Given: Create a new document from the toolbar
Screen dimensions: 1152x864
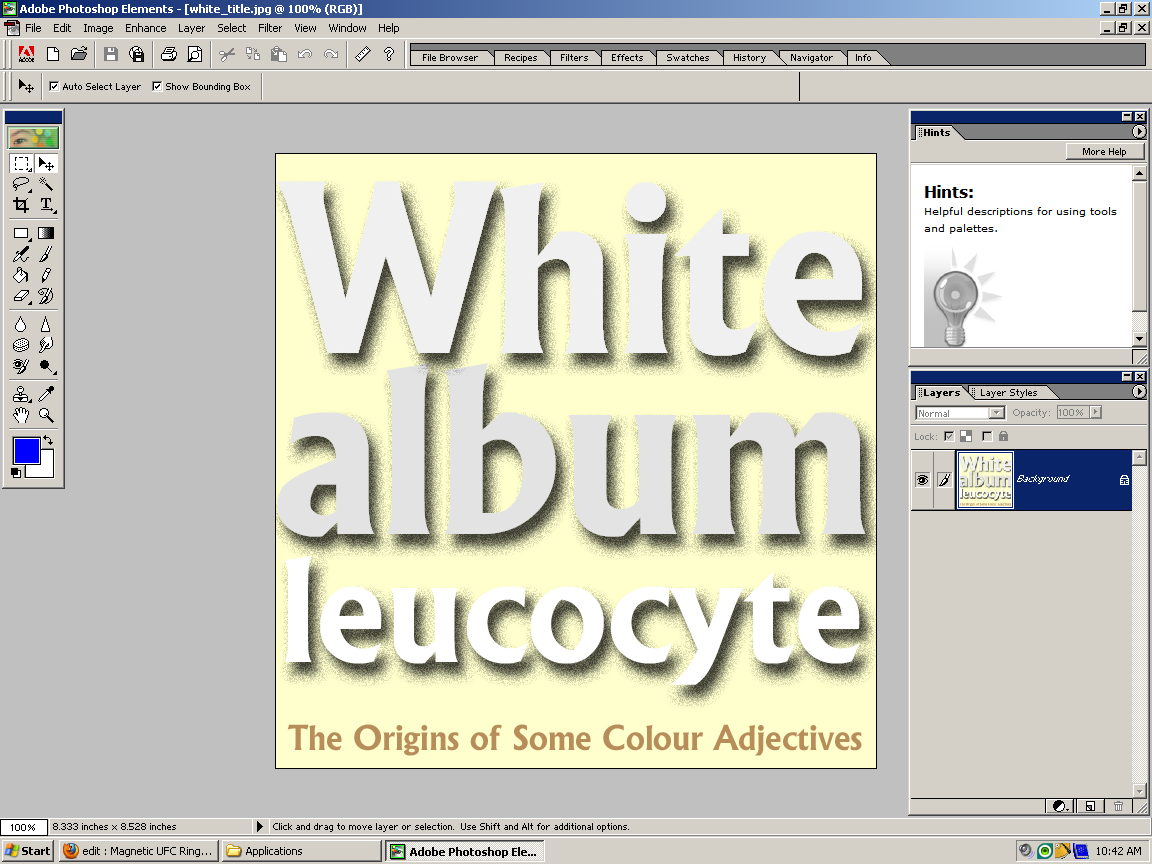Looking at the screenshot, I should click(x=53, y=54).
